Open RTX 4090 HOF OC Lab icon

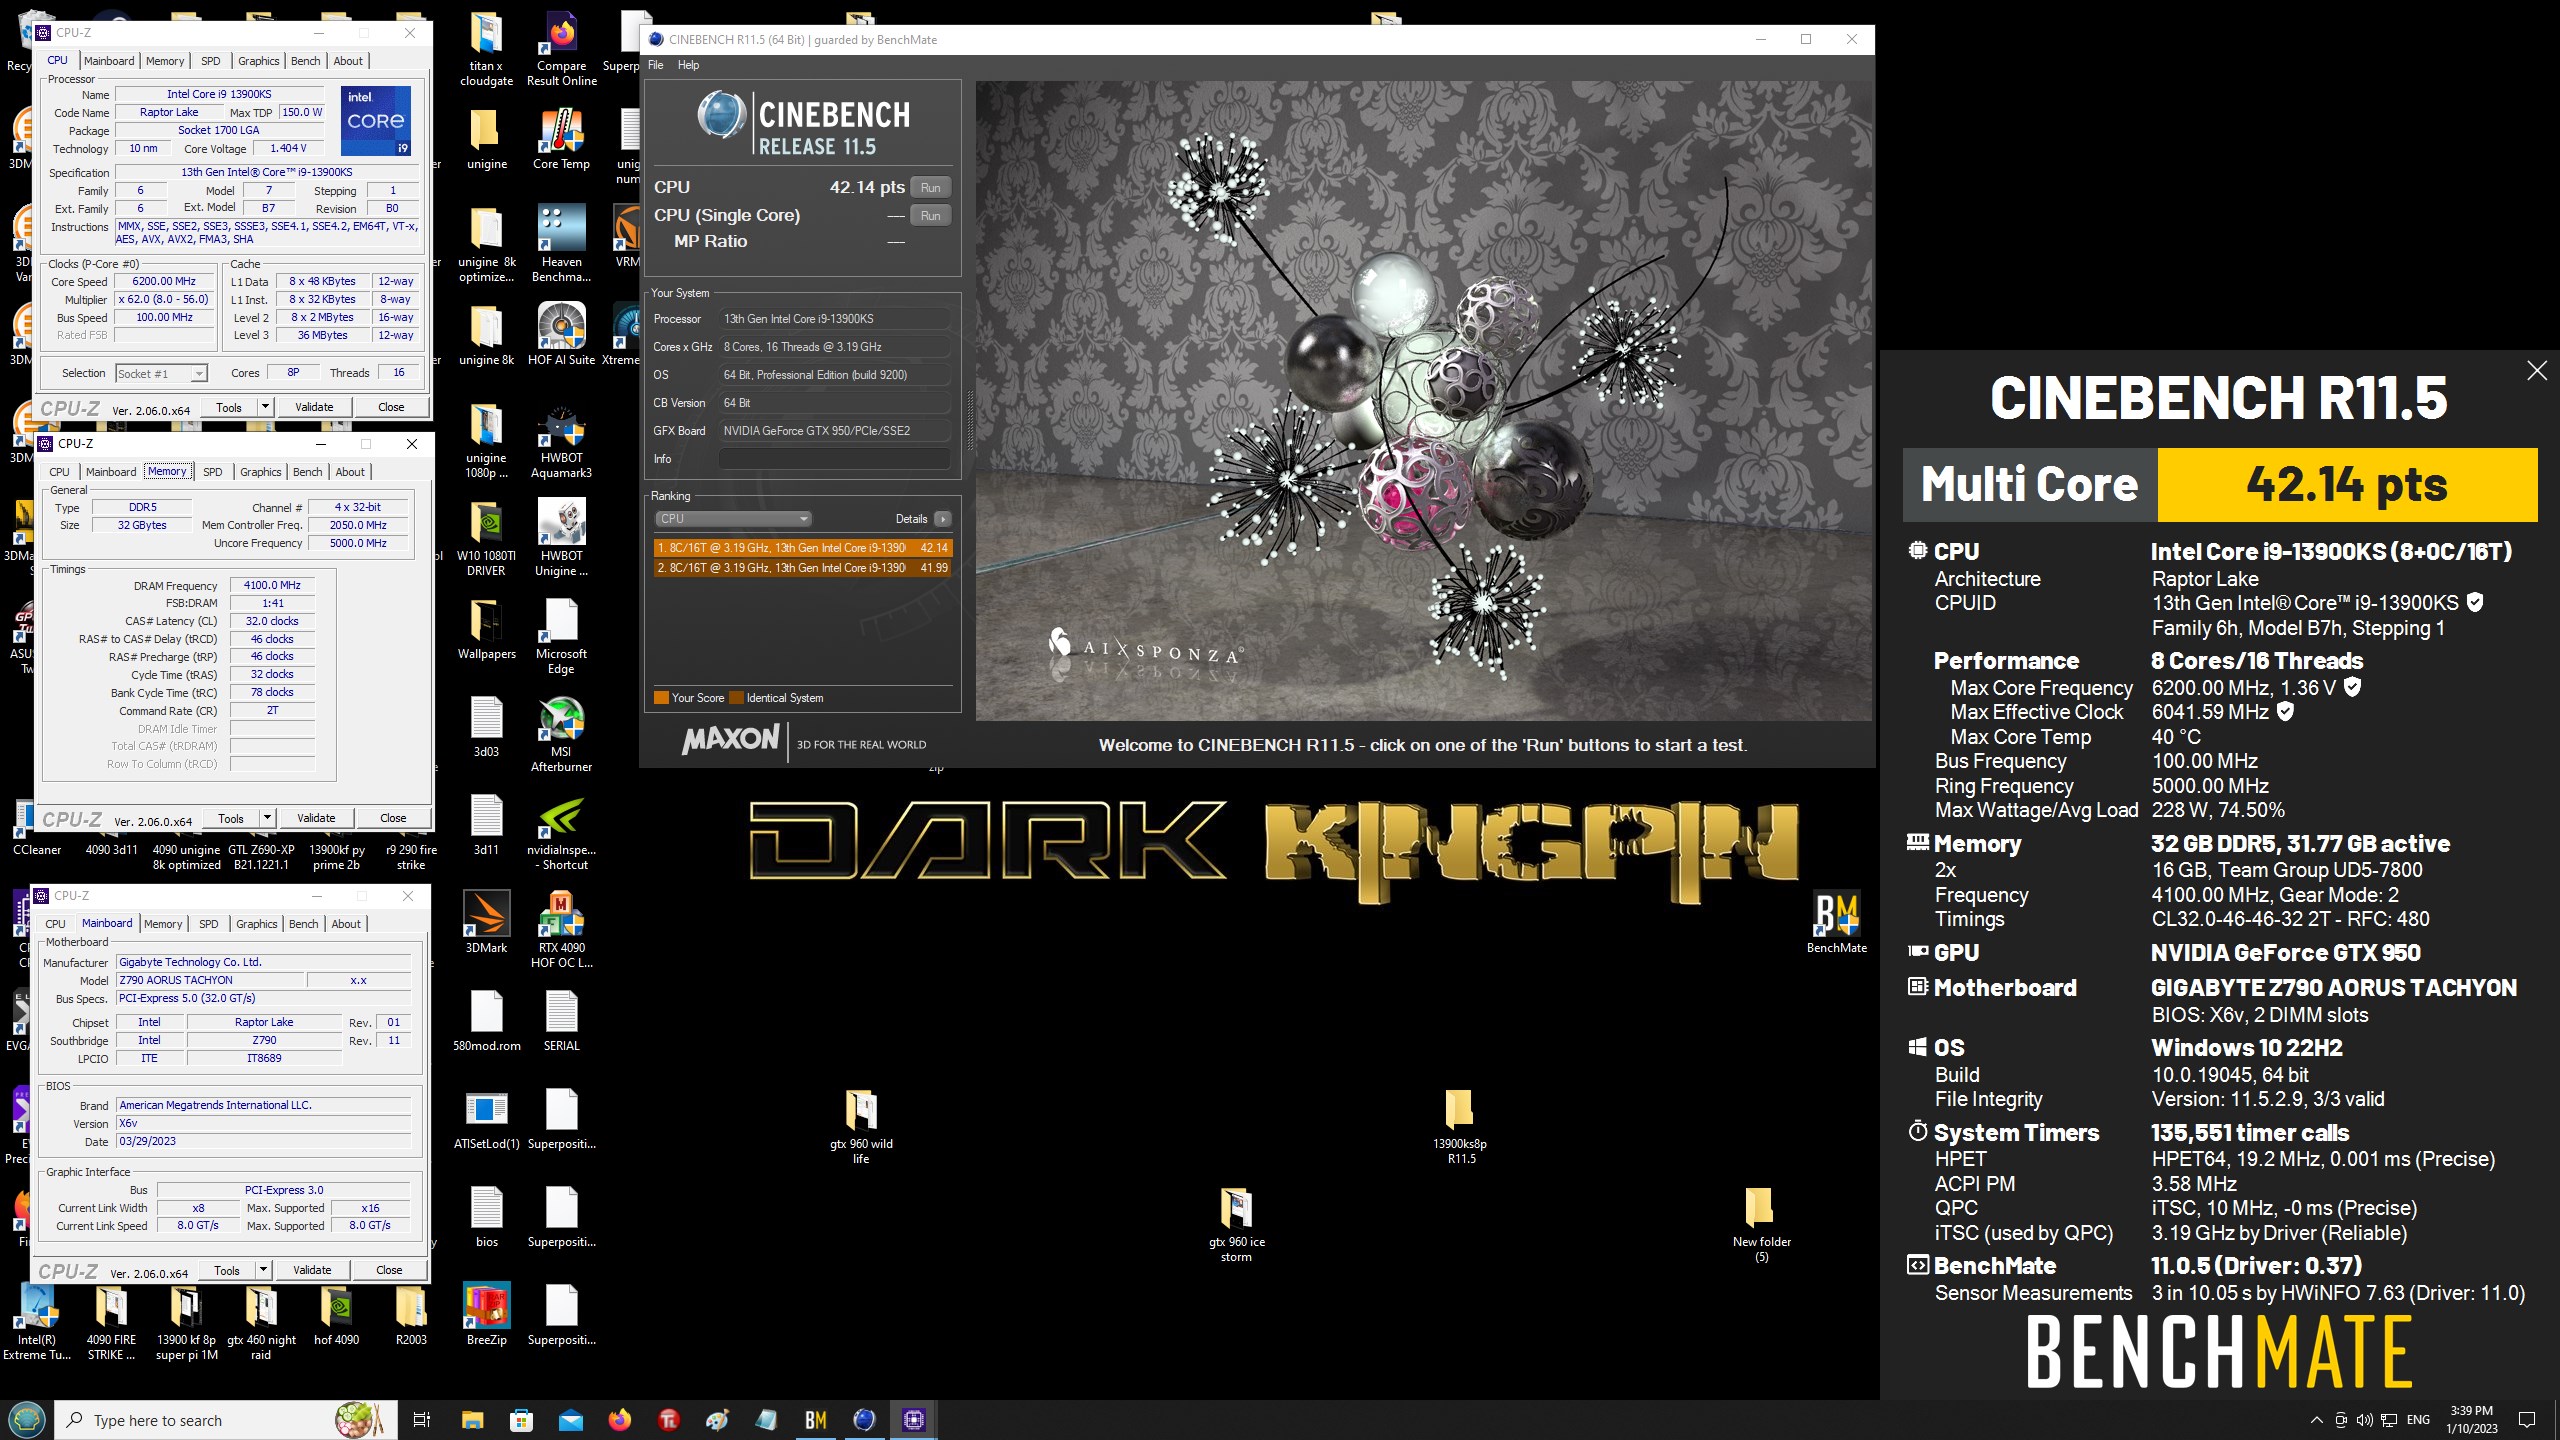561,930
